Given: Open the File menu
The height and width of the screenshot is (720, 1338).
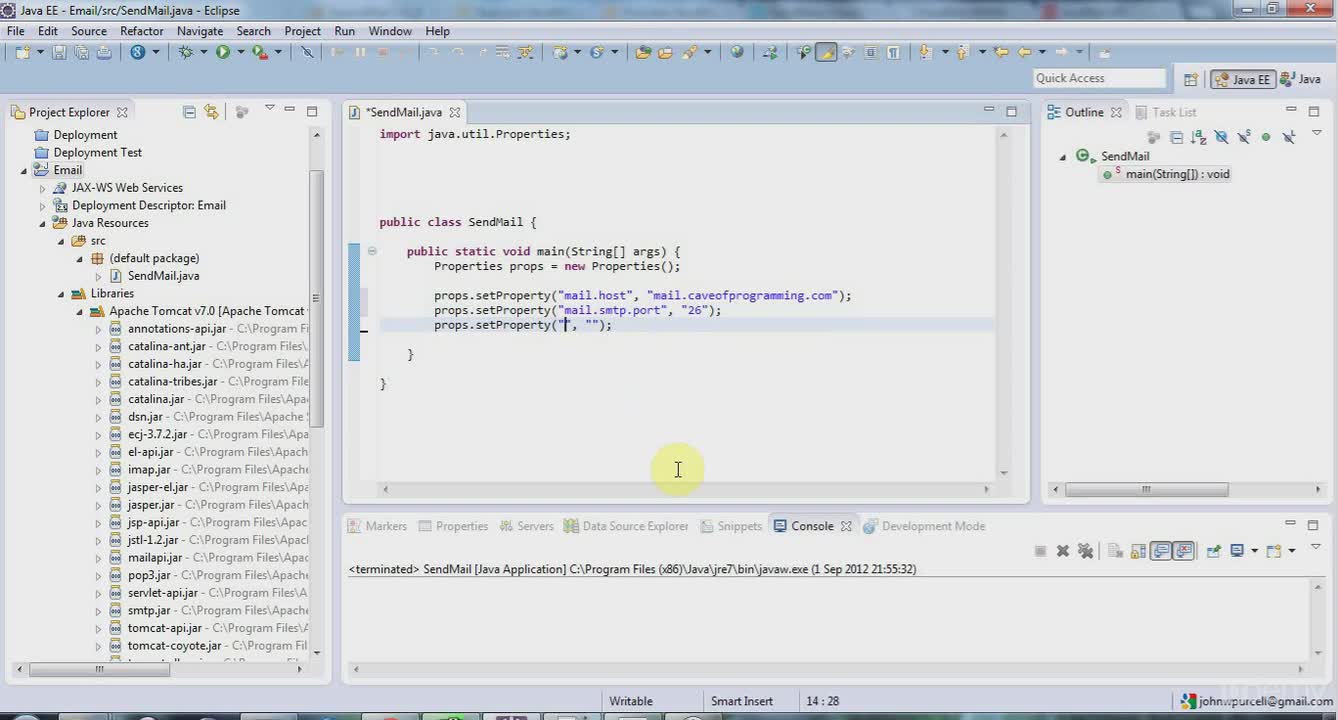Looking at the screenshot, I should pyautogui.click(x=16, y=31).
